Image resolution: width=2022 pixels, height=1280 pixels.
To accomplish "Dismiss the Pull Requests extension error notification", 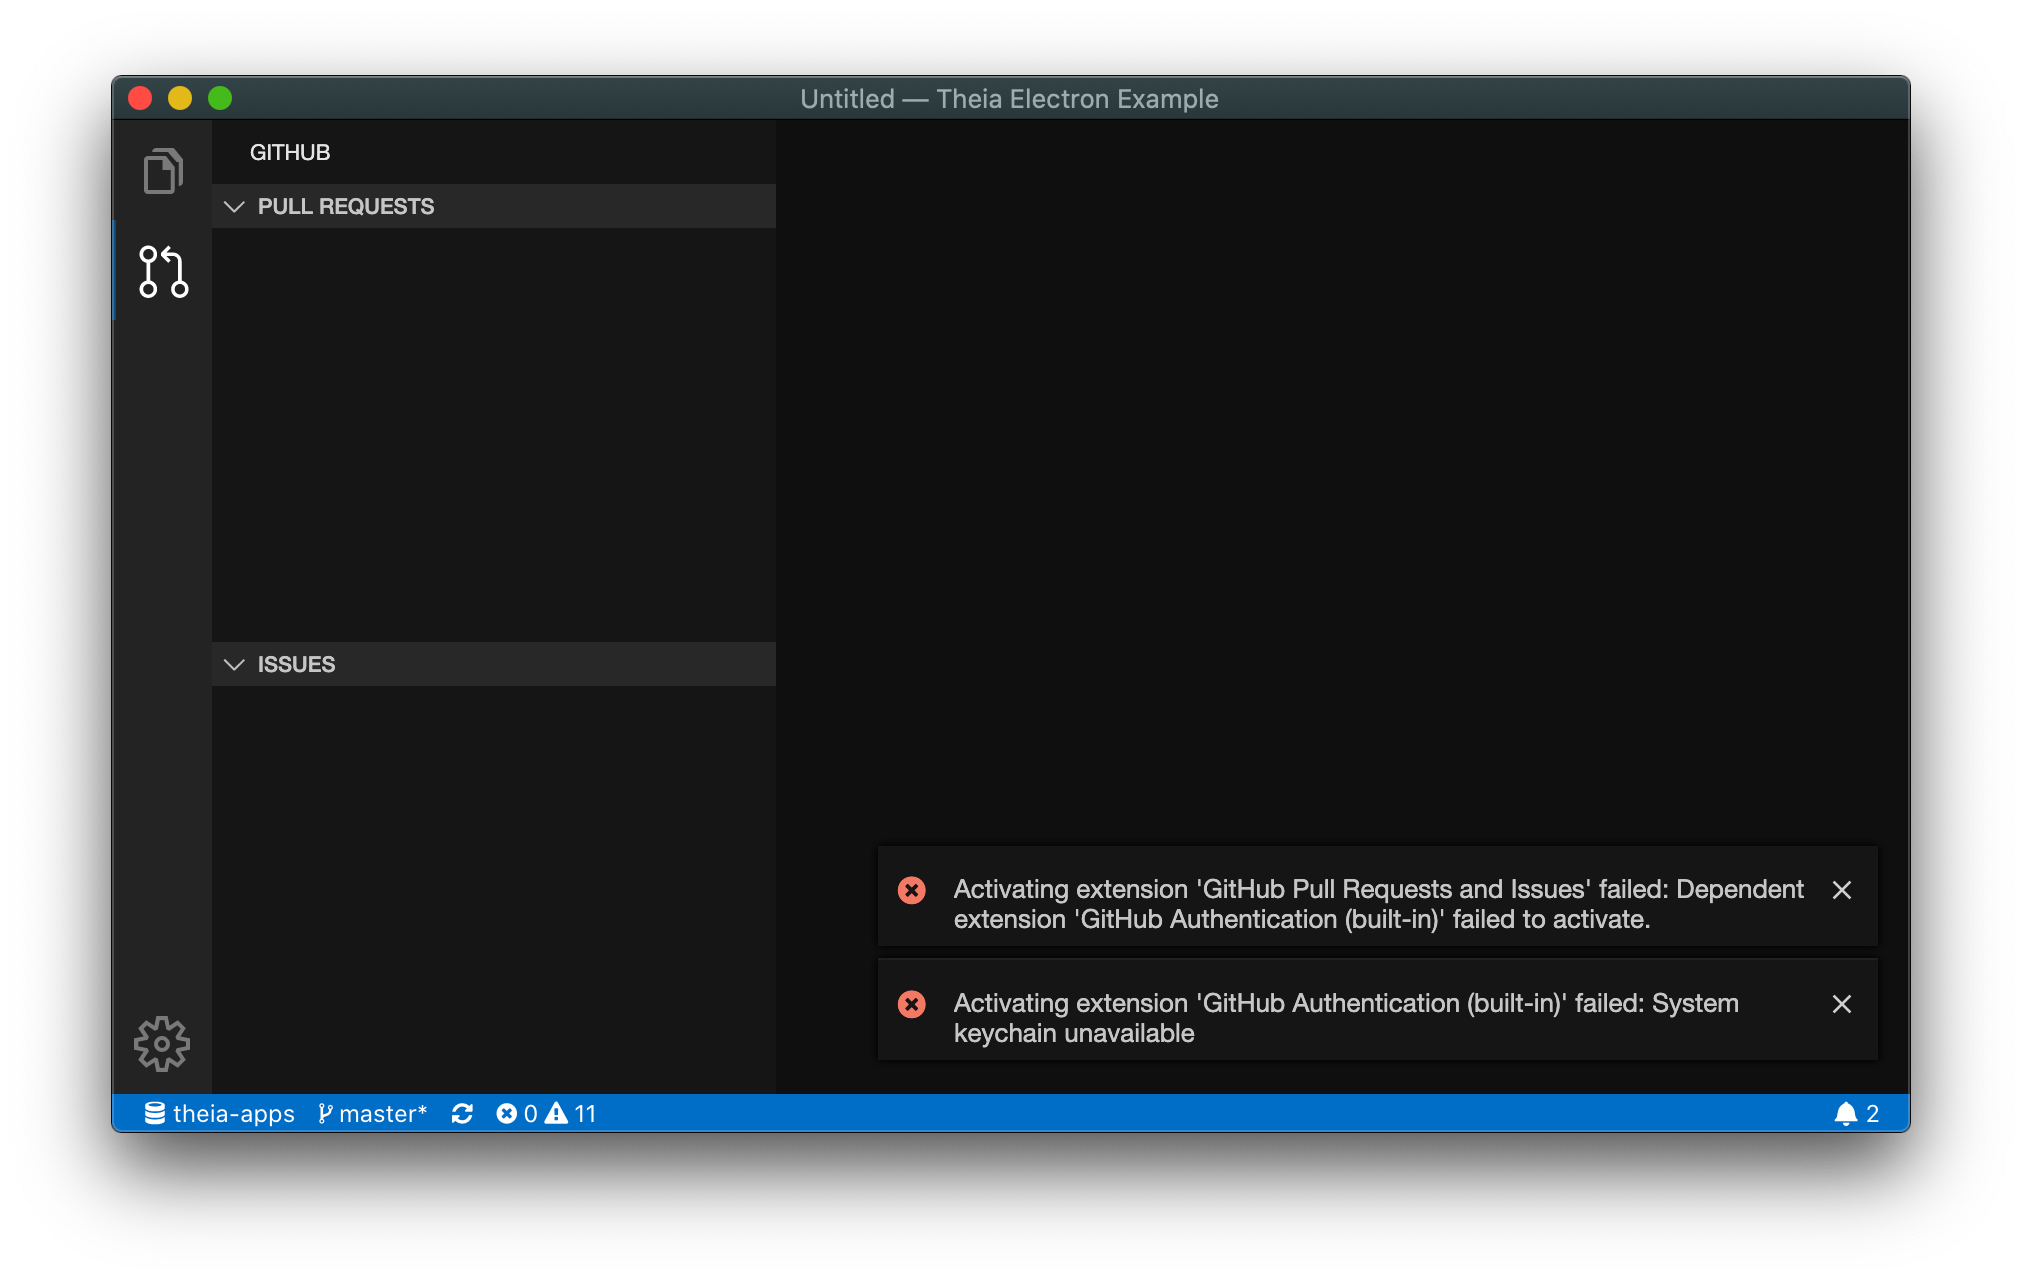I will [x=1843, y=890].
